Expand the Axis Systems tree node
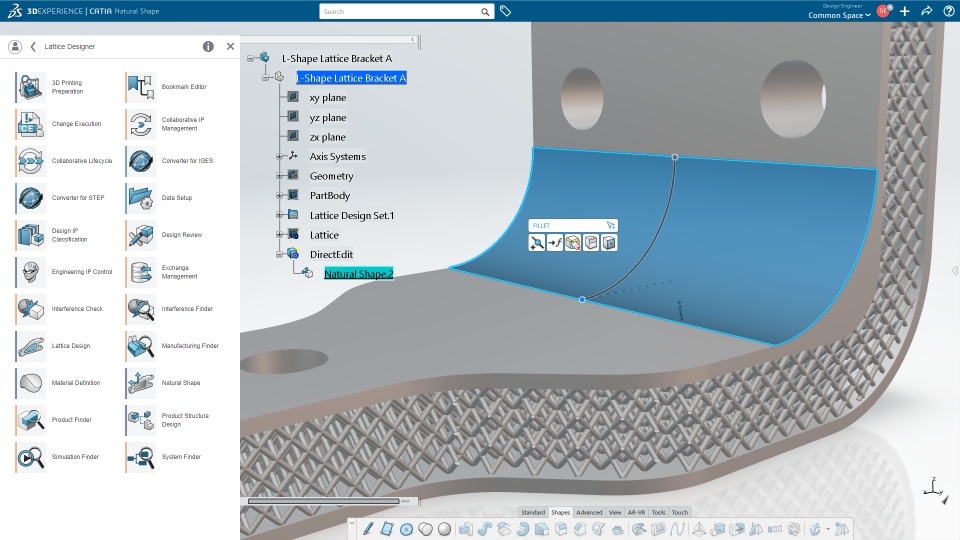Image resolution: width=960 pixels, height=540 pixels. point(279,156)
